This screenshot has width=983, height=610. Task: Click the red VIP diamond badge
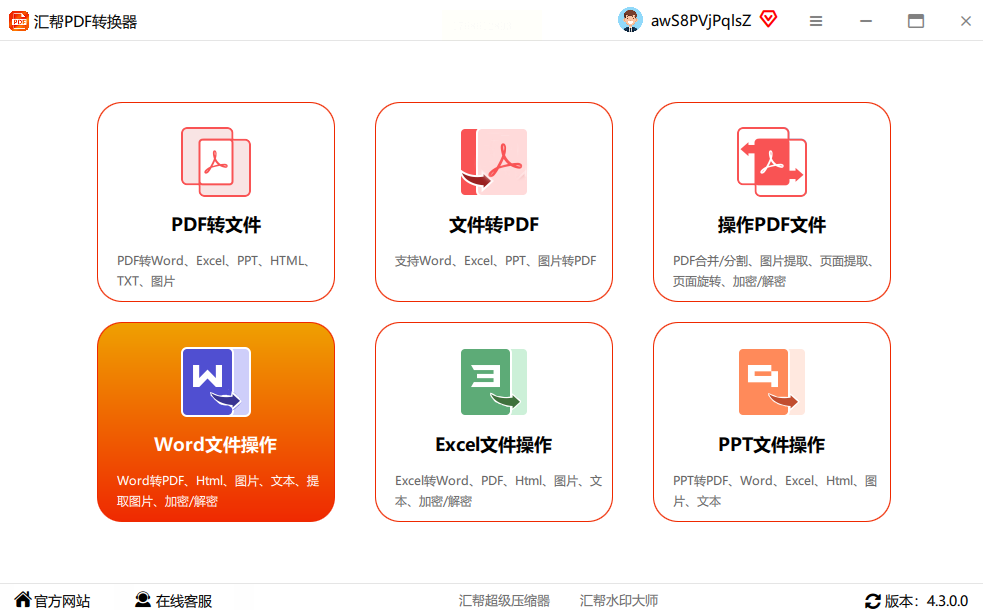click(x=768, y=19)
